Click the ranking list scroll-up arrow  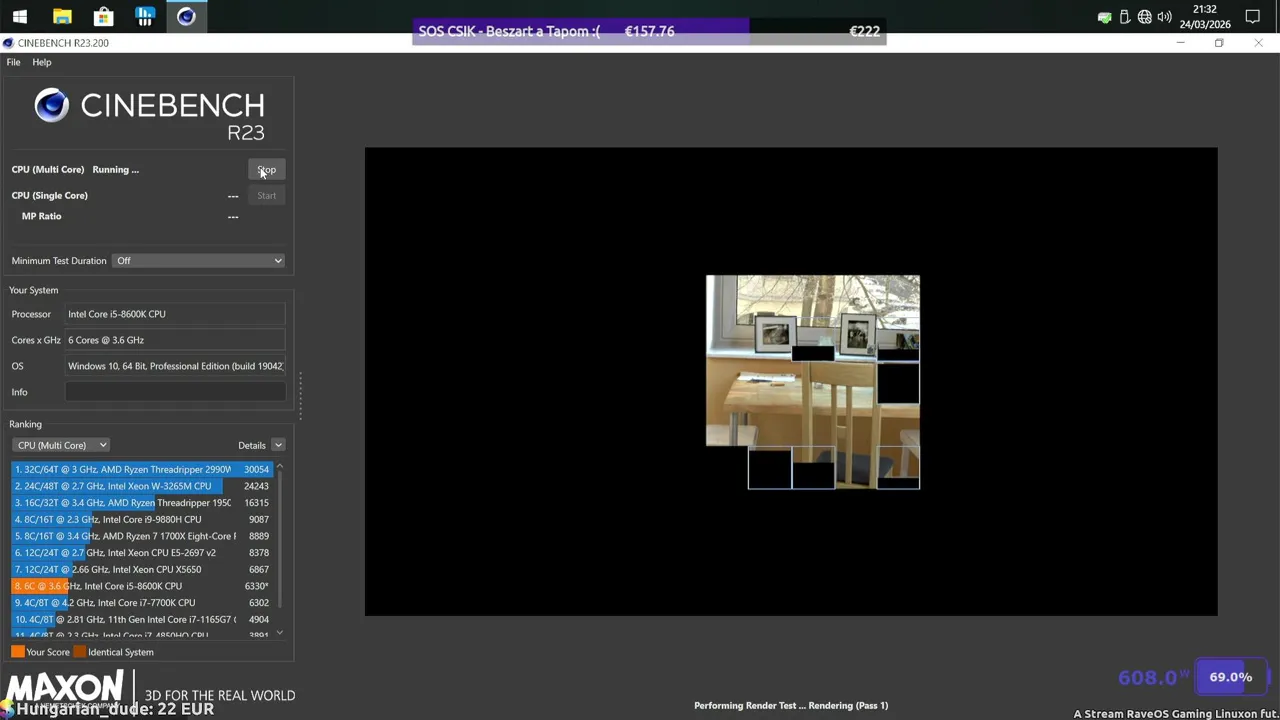coord(279,466)
